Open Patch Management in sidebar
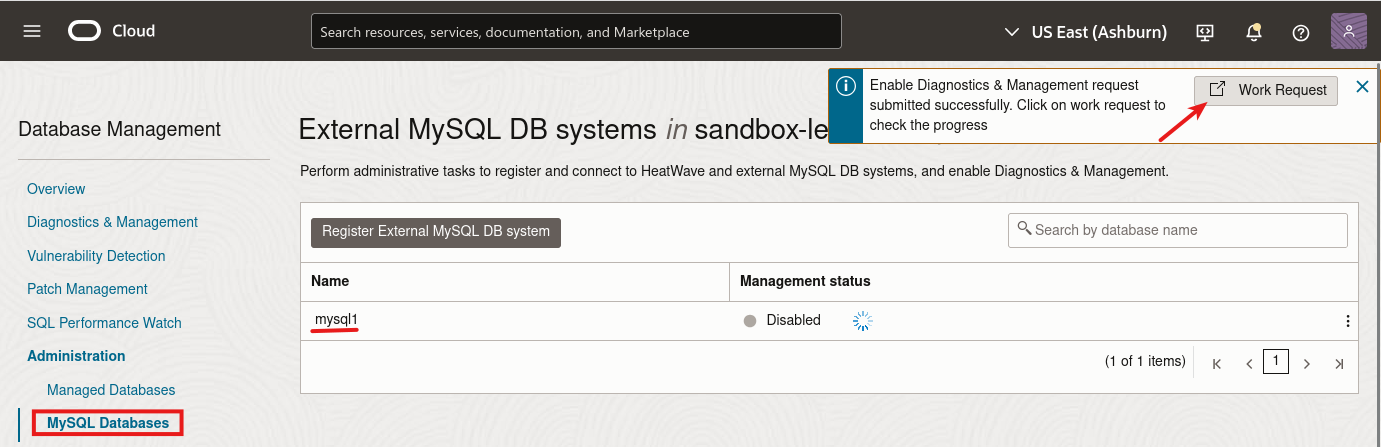1381x447 pixels. tap(87, 289)
